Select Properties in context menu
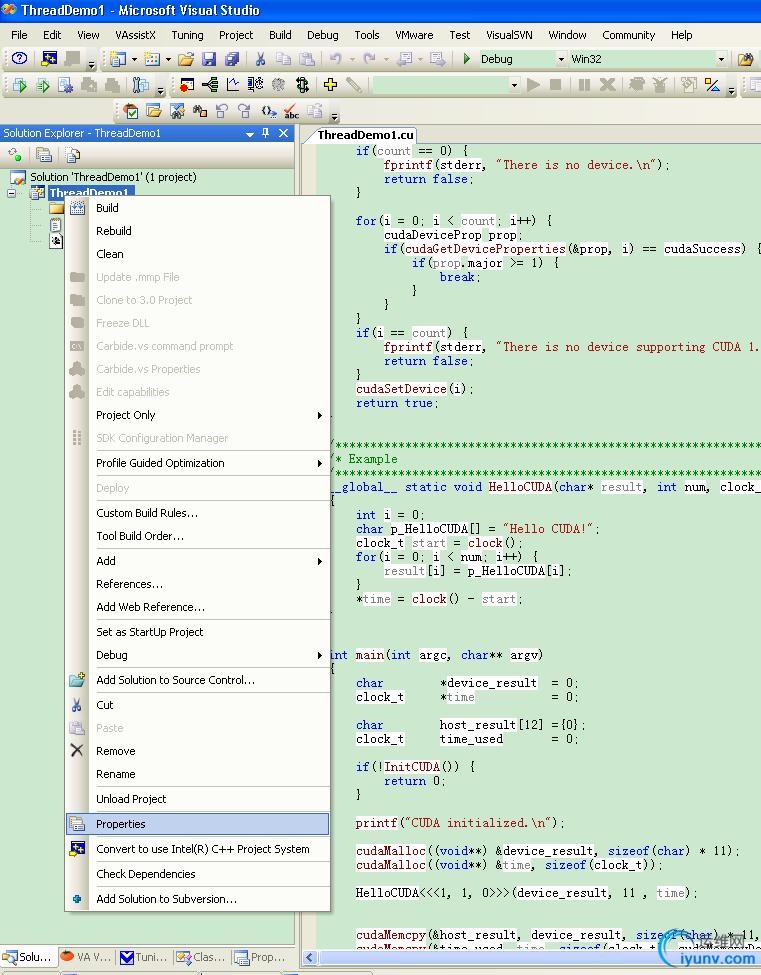 (x=197, y=824)
